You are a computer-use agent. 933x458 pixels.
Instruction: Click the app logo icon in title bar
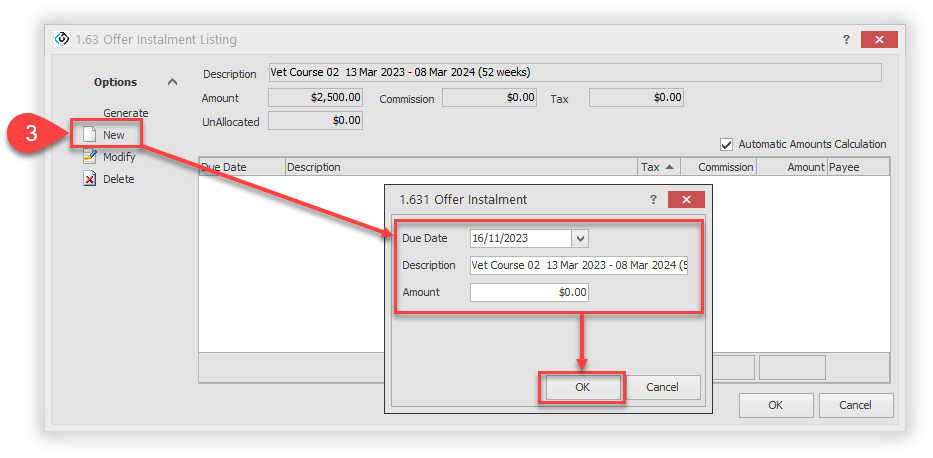tap(62, 39)
